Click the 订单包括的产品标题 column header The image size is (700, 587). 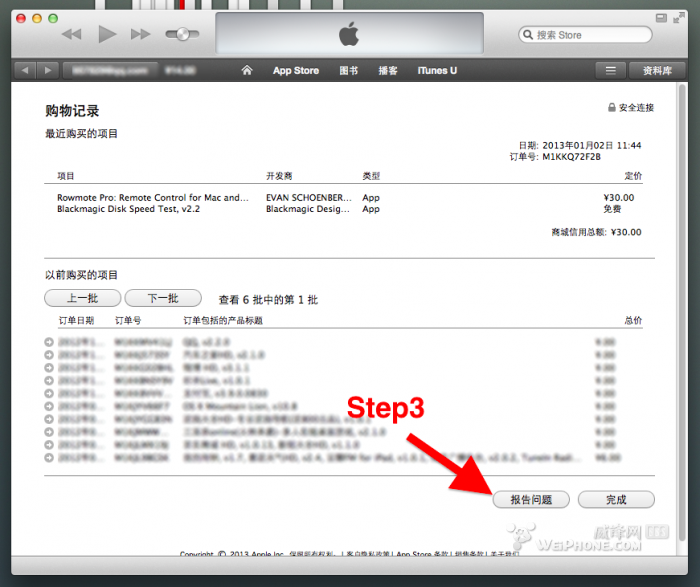(x=223, y=321)
